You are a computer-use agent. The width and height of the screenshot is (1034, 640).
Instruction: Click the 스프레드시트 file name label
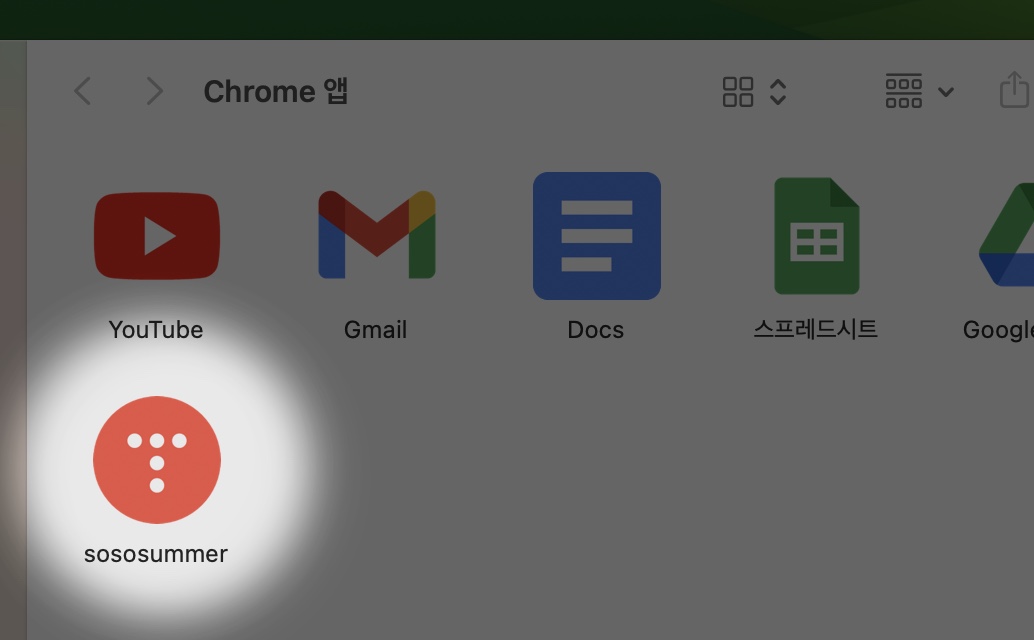pos(816,329)
